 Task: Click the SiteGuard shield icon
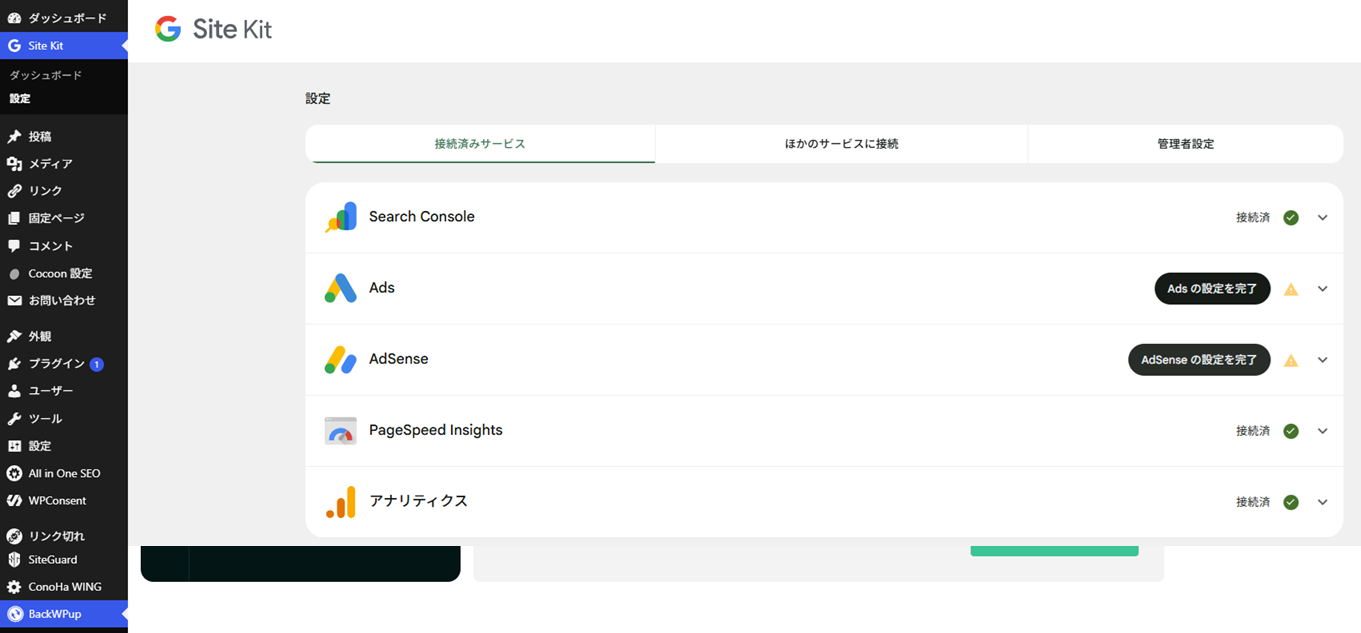(x=14, y=560)
